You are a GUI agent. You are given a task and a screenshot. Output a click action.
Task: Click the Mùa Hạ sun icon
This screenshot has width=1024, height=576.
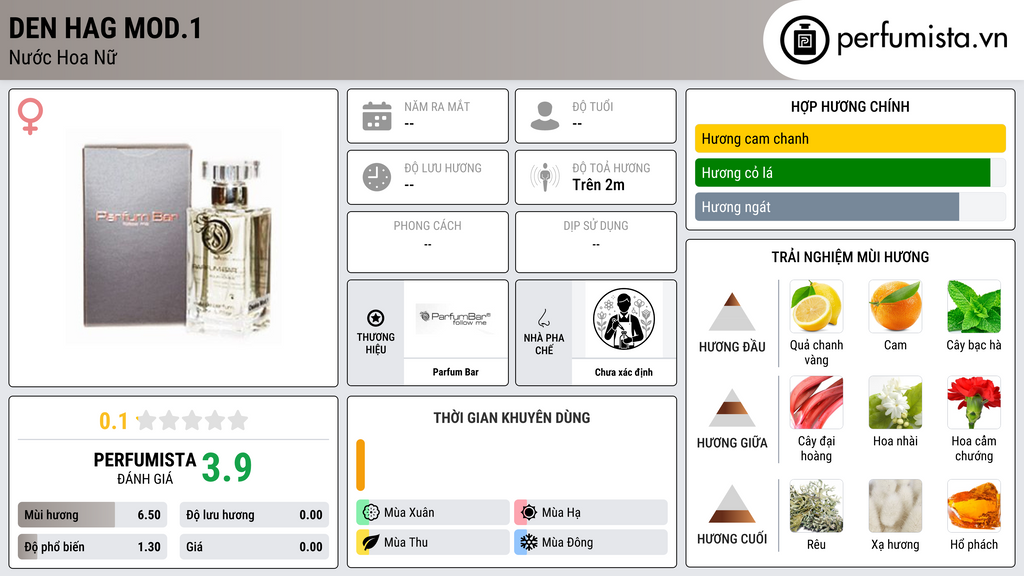point(529,513)
